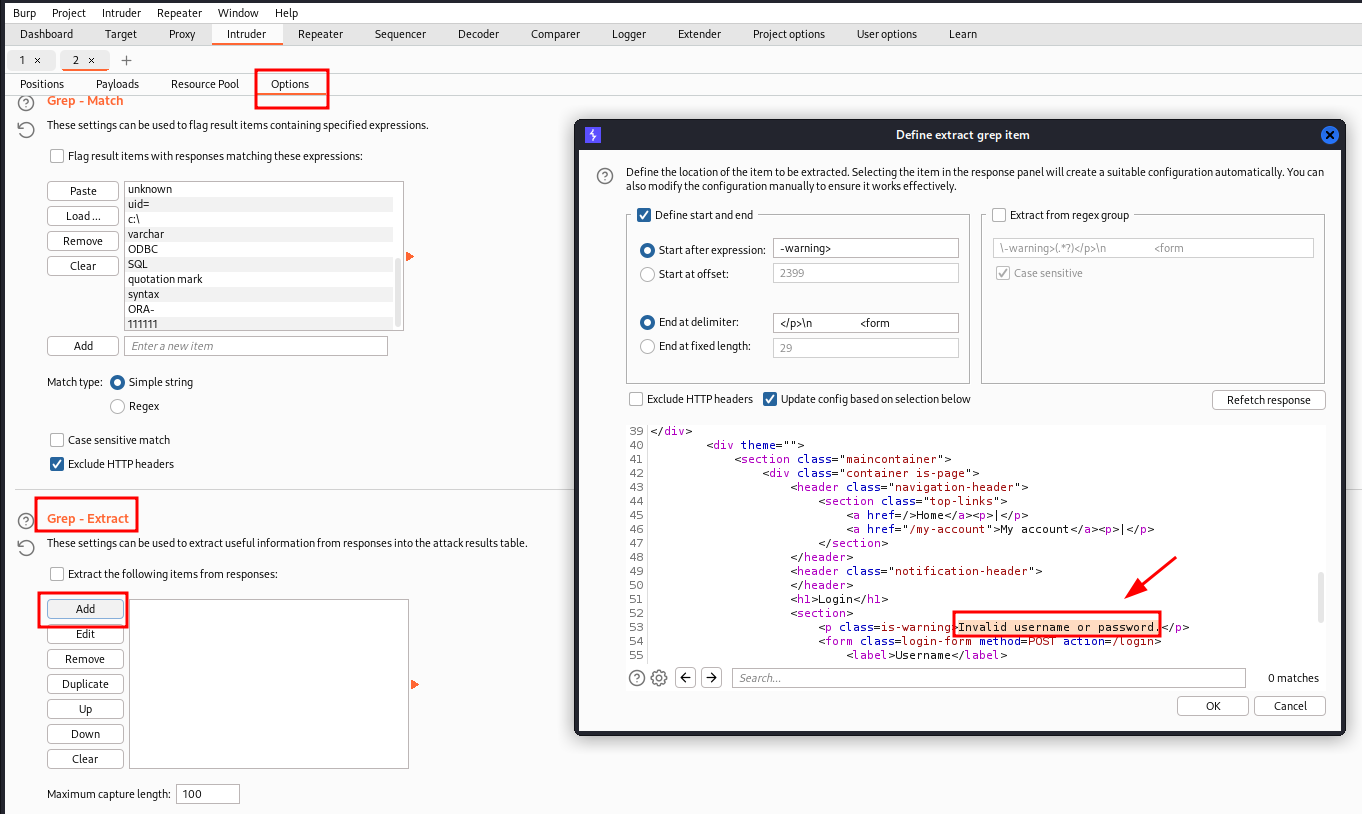Add a new intruder tab with plus
Screen dimensions: 1362x814
coord(126,60)
